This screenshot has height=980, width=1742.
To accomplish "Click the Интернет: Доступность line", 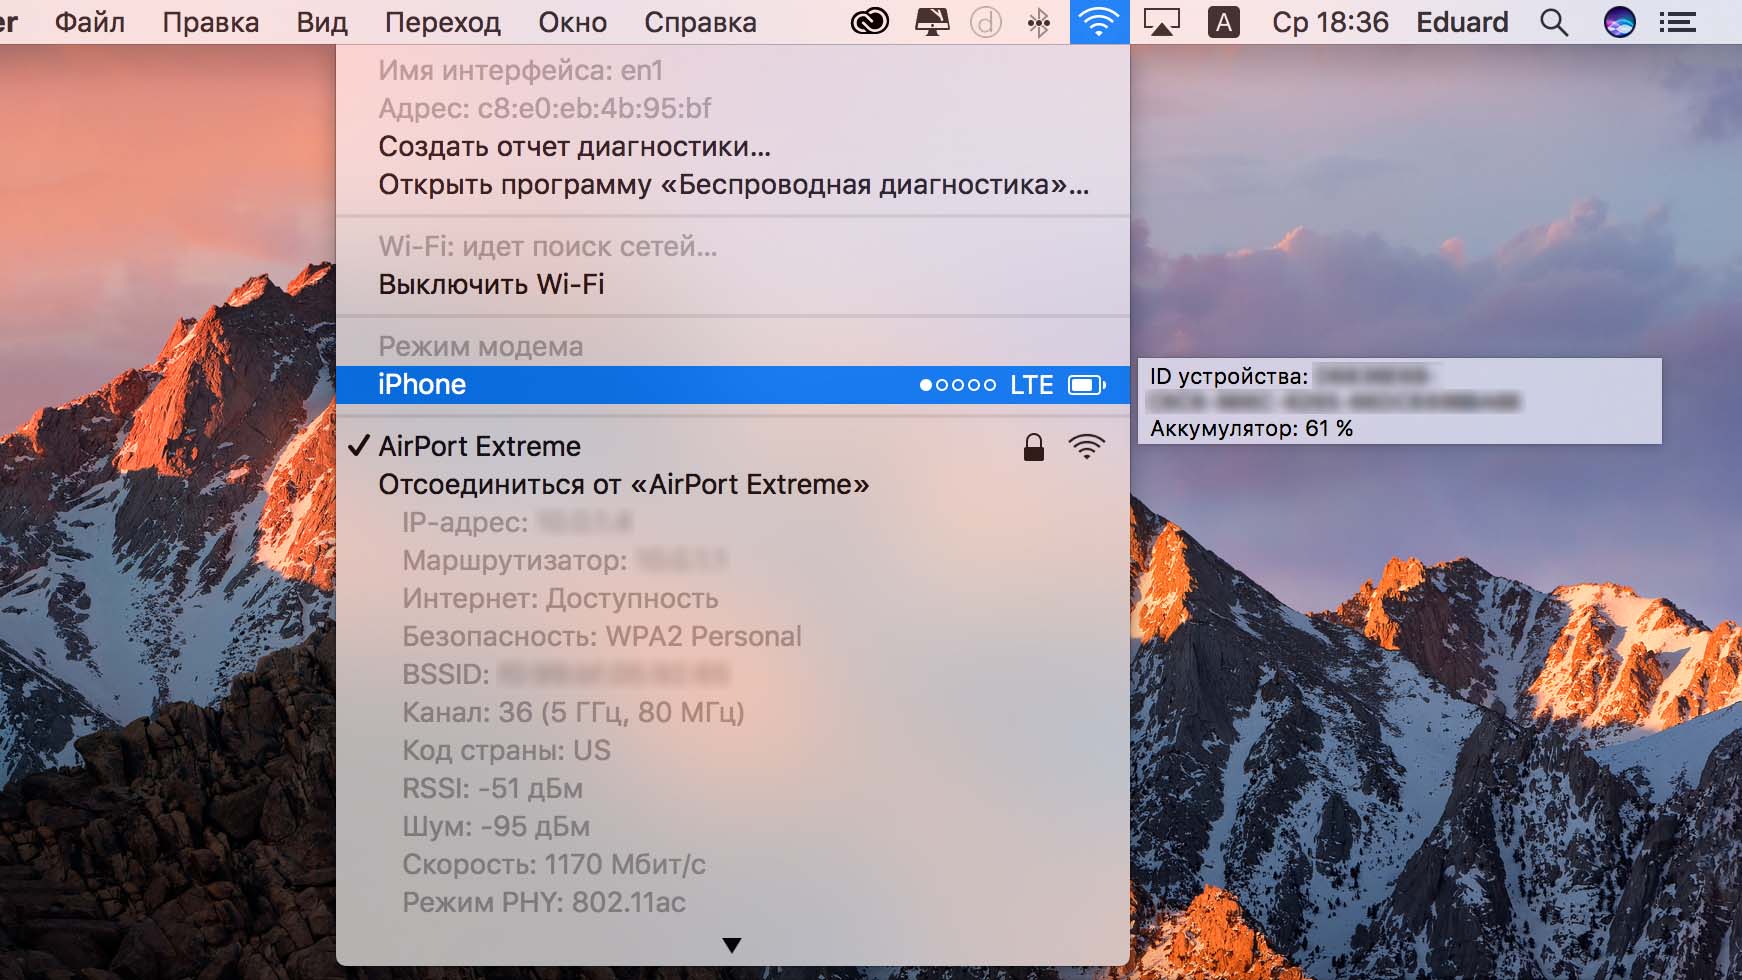I will 560,599.
